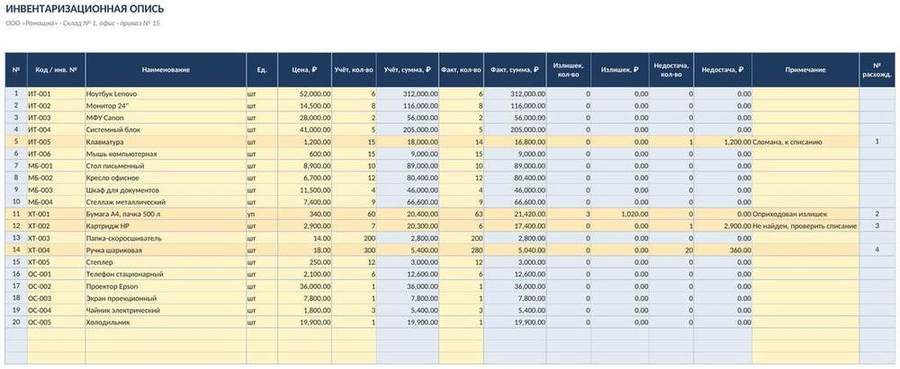Click the item name 'Кресло офисное'
Viewport: 900px width, 369px height.
coord(166,178)
